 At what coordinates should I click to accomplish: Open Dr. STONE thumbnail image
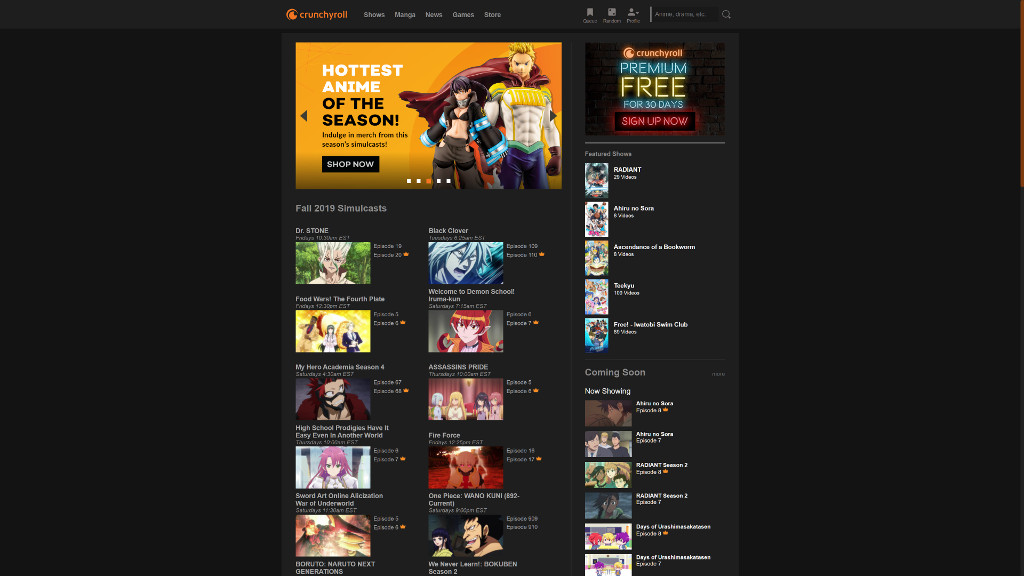pyautogui.click(x=333, y=263)
